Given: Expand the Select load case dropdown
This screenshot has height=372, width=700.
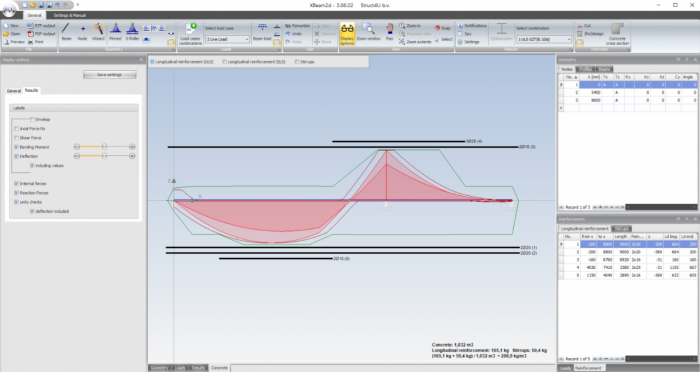Looking at the screenshot, I should point(227,39).
